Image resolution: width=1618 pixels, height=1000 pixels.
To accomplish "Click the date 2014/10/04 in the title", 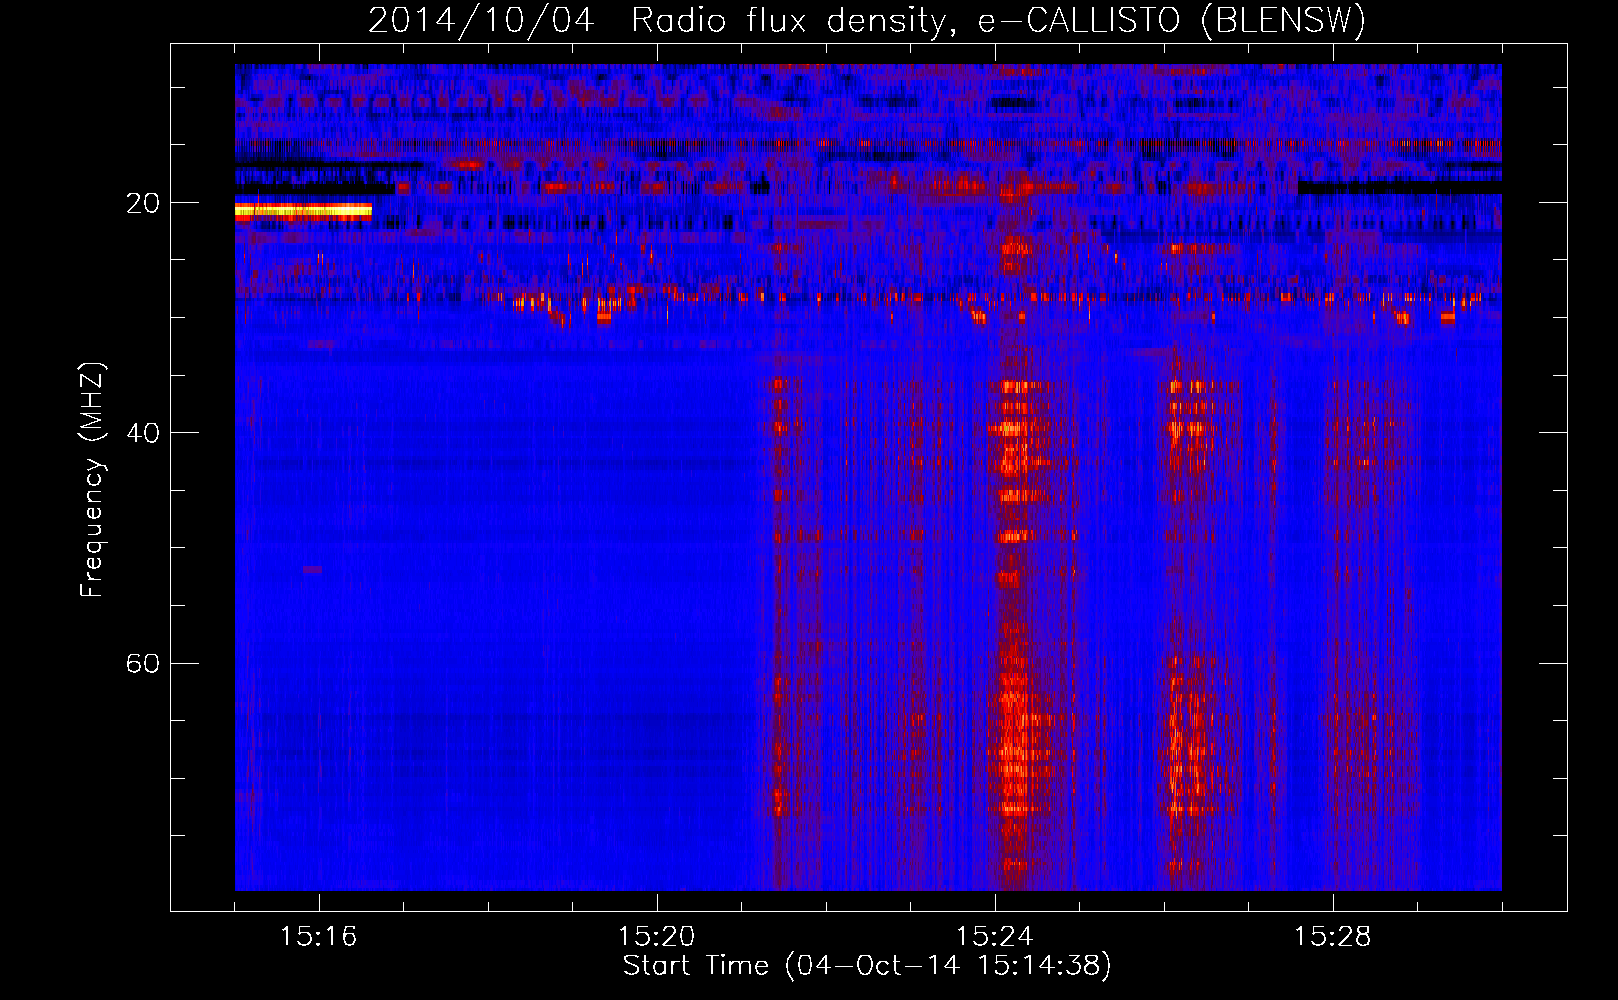I will [481, 20].
